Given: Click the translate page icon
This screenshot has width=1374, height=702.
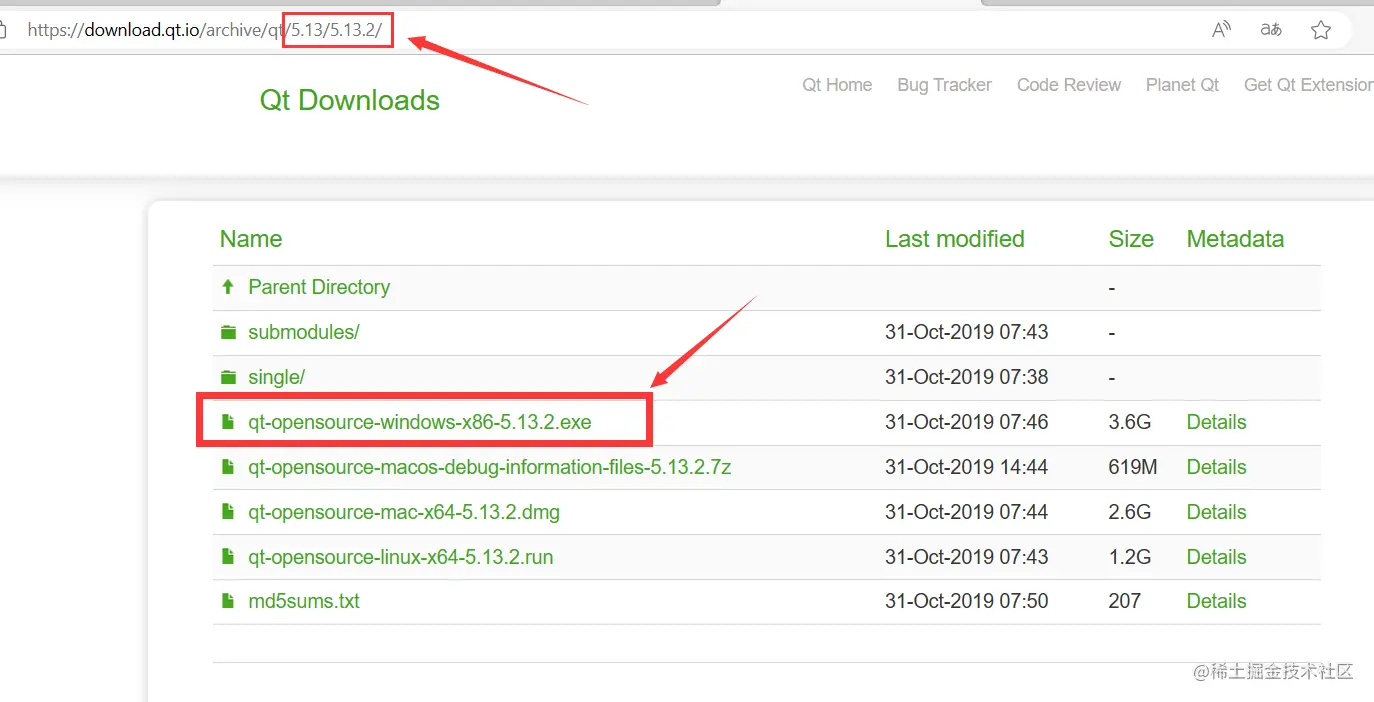Looking at the screenshot, I should tap(1271, 30).
